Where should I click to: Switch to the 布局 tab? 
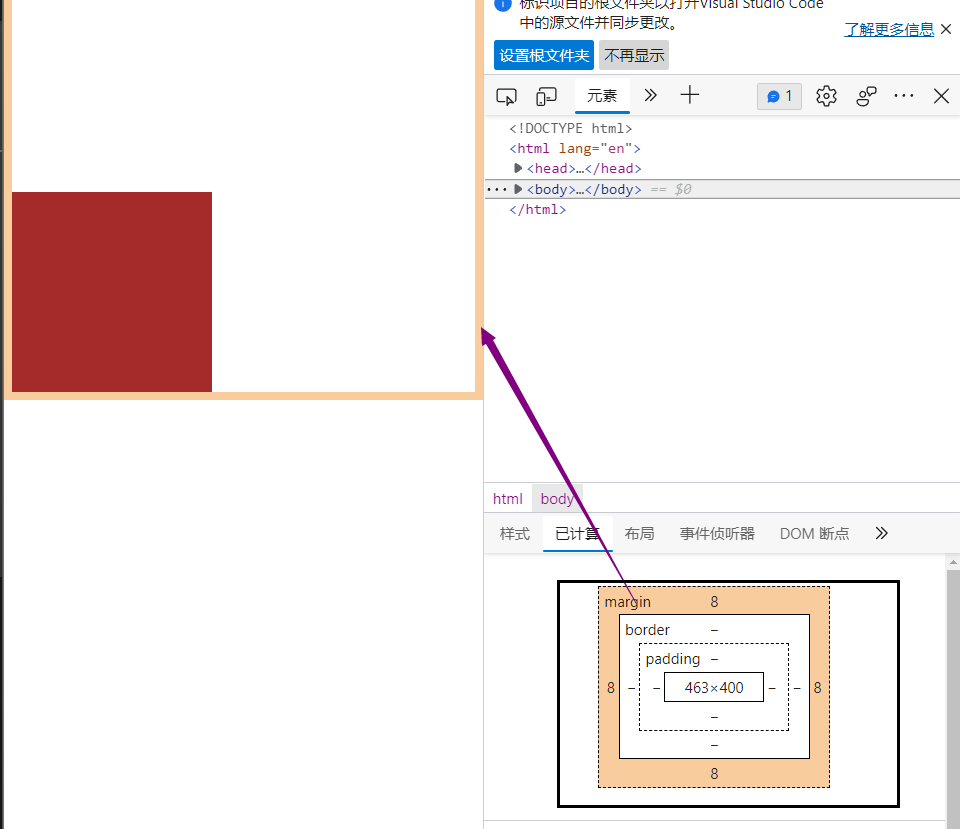tap(639, 534)
